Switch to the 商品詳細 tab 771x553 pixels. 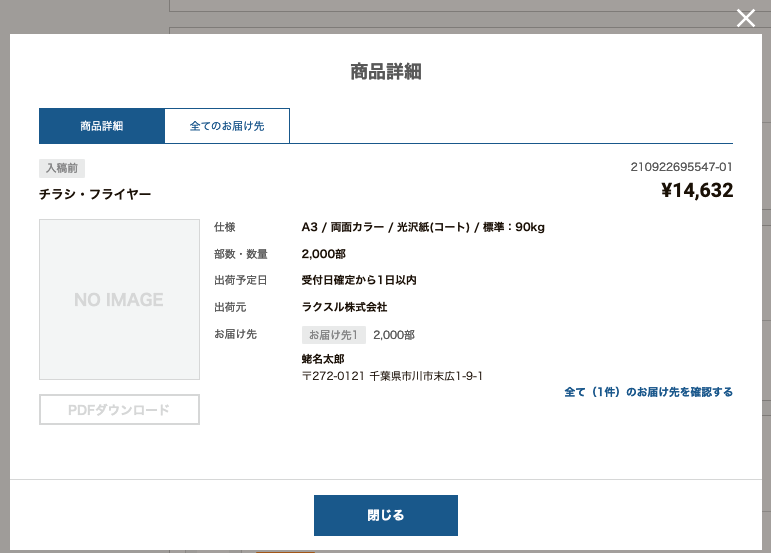tap(102, 126)
